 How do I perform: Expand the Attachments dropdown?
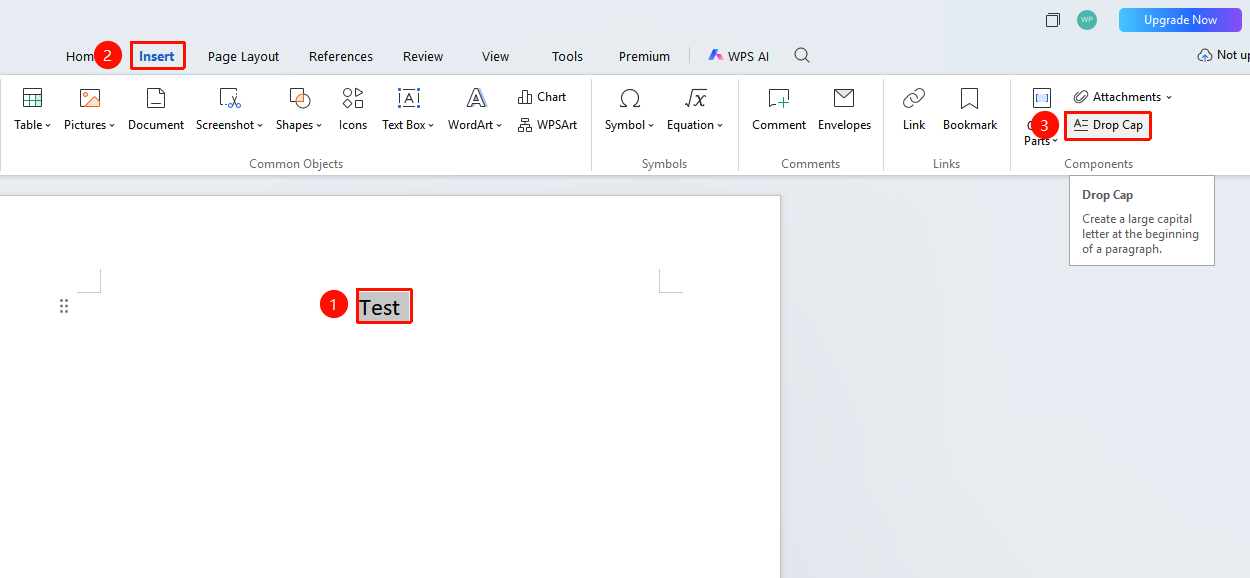[x=1123, y=97]
